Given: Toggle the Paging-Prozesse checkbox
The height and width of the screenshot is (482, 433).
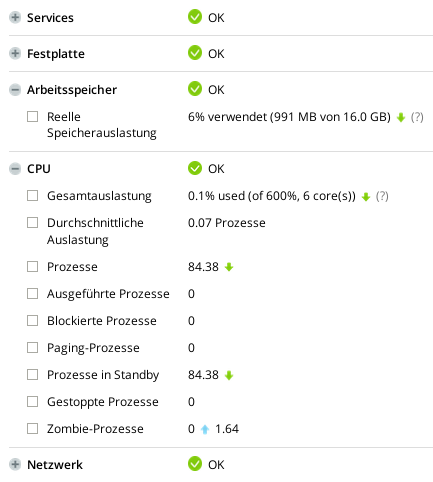Looking at the screenshot, I should pyautogui.click(x=32, y=348).
